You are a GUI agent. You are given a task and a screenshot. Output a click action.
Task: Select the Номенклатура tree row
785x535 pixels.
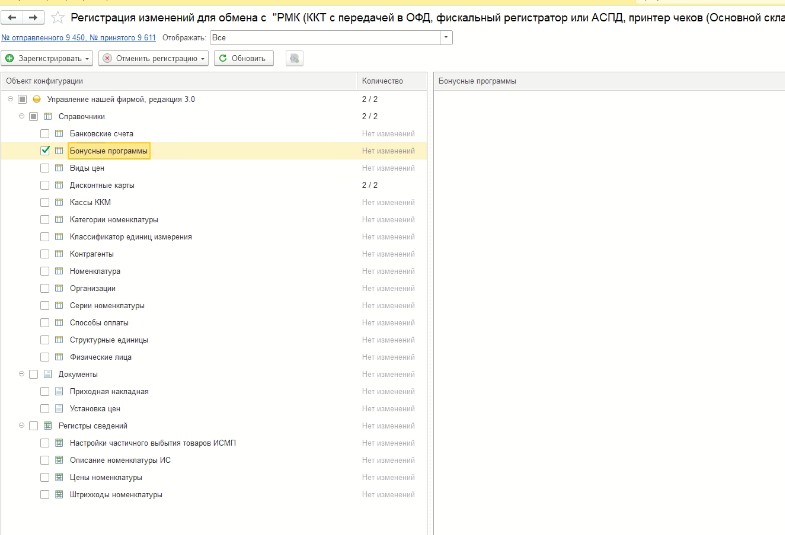point(95,271)
